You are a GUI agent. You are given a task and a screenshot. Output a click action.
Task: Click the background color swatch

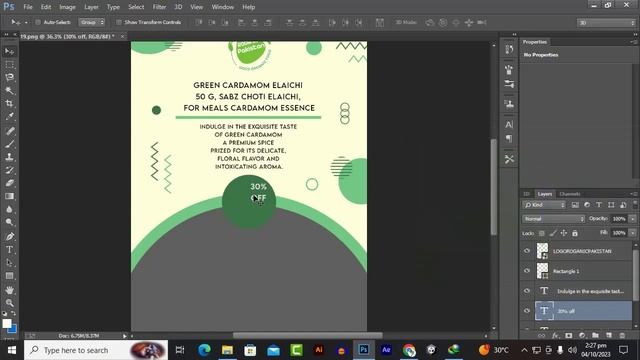click(x=13, y=328)
